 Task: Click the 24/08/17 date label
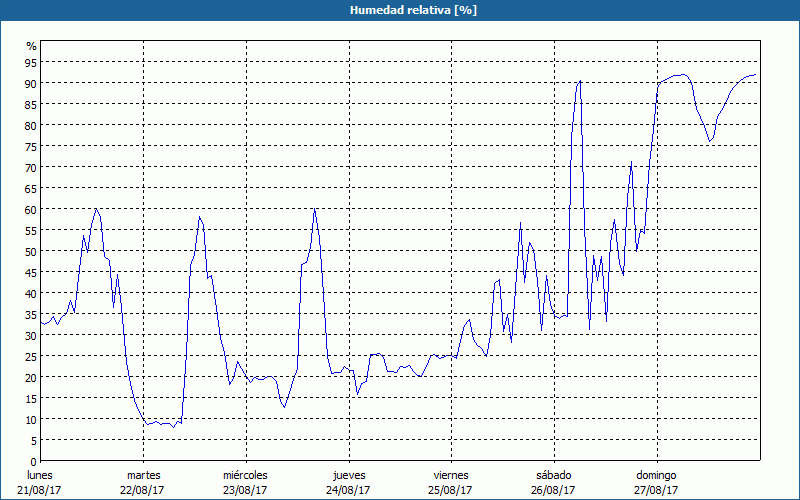coord(348,490)
